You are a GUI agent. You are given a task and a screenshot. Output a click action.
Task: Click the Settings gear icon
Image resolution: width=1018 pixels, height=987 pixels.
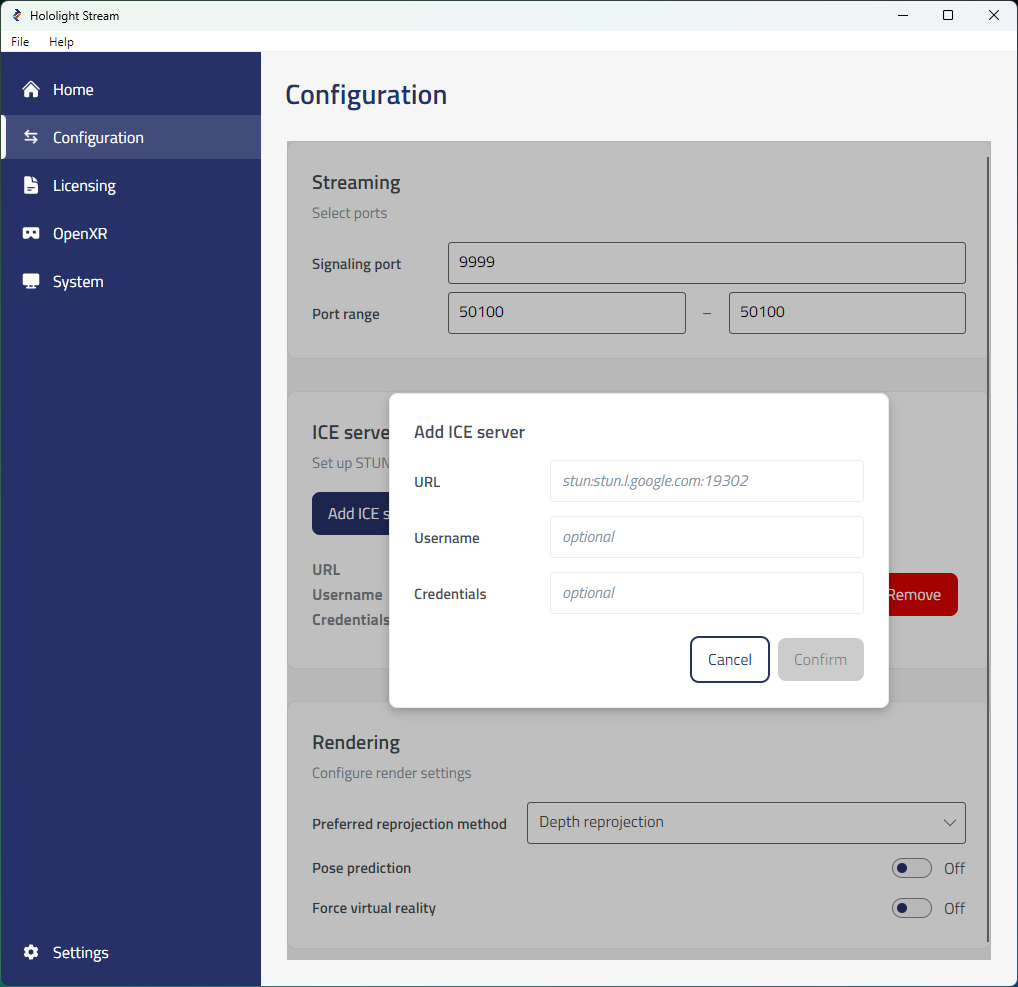(x=31, y=952)
